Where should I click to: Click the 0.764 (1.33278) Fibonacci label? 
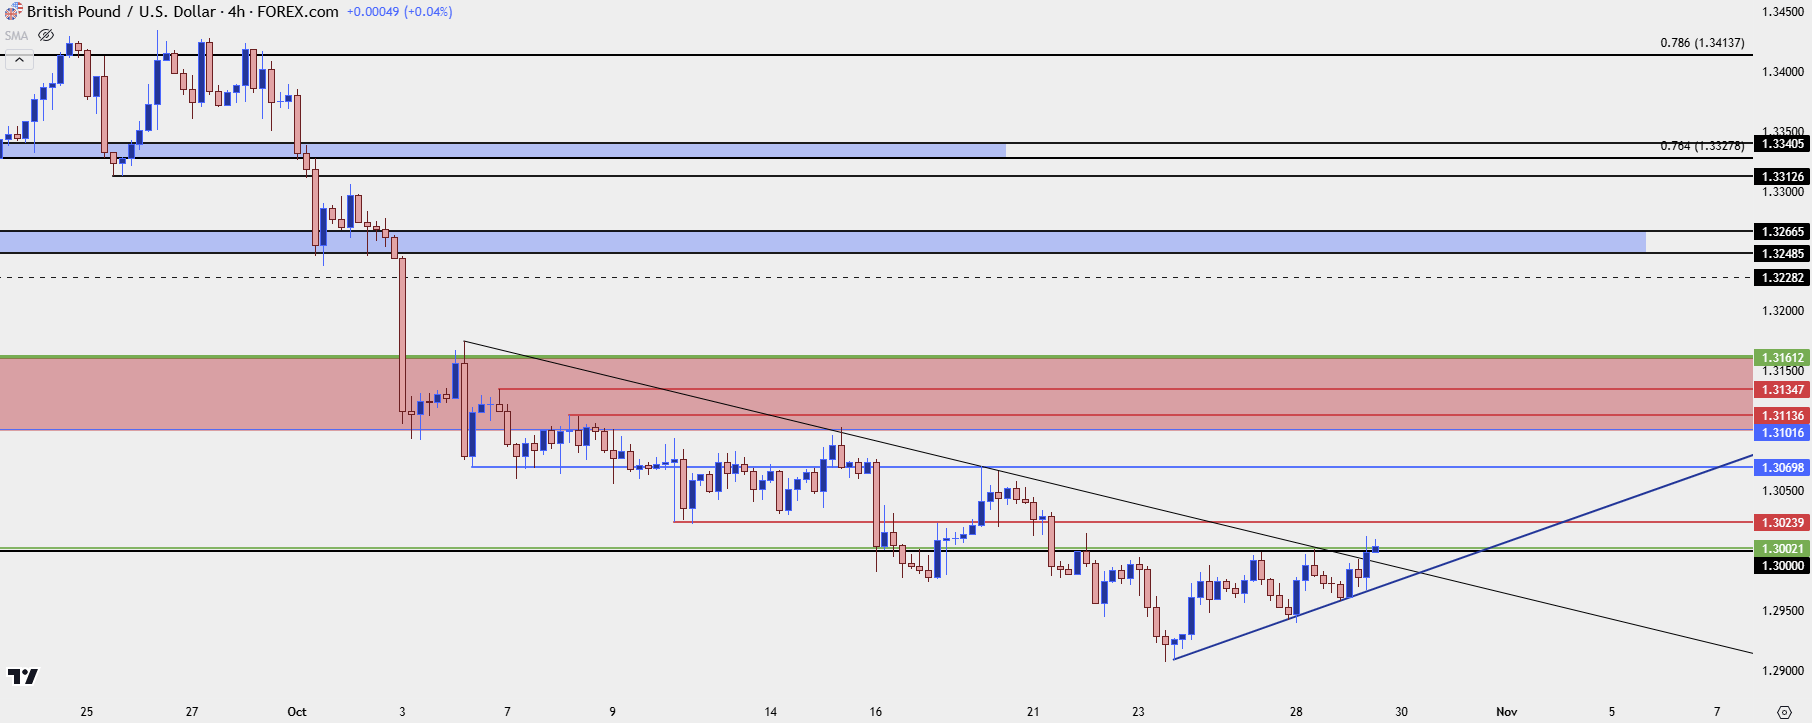pyautogui.click(x=1702, y=146)
